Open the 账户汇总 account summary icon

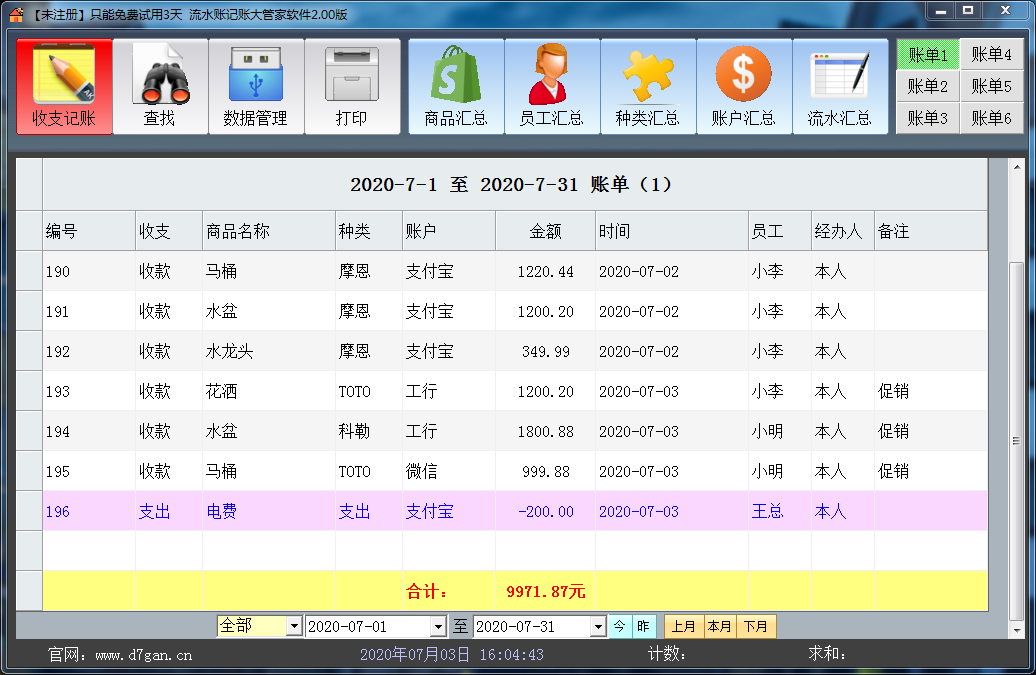coord(743,86)
